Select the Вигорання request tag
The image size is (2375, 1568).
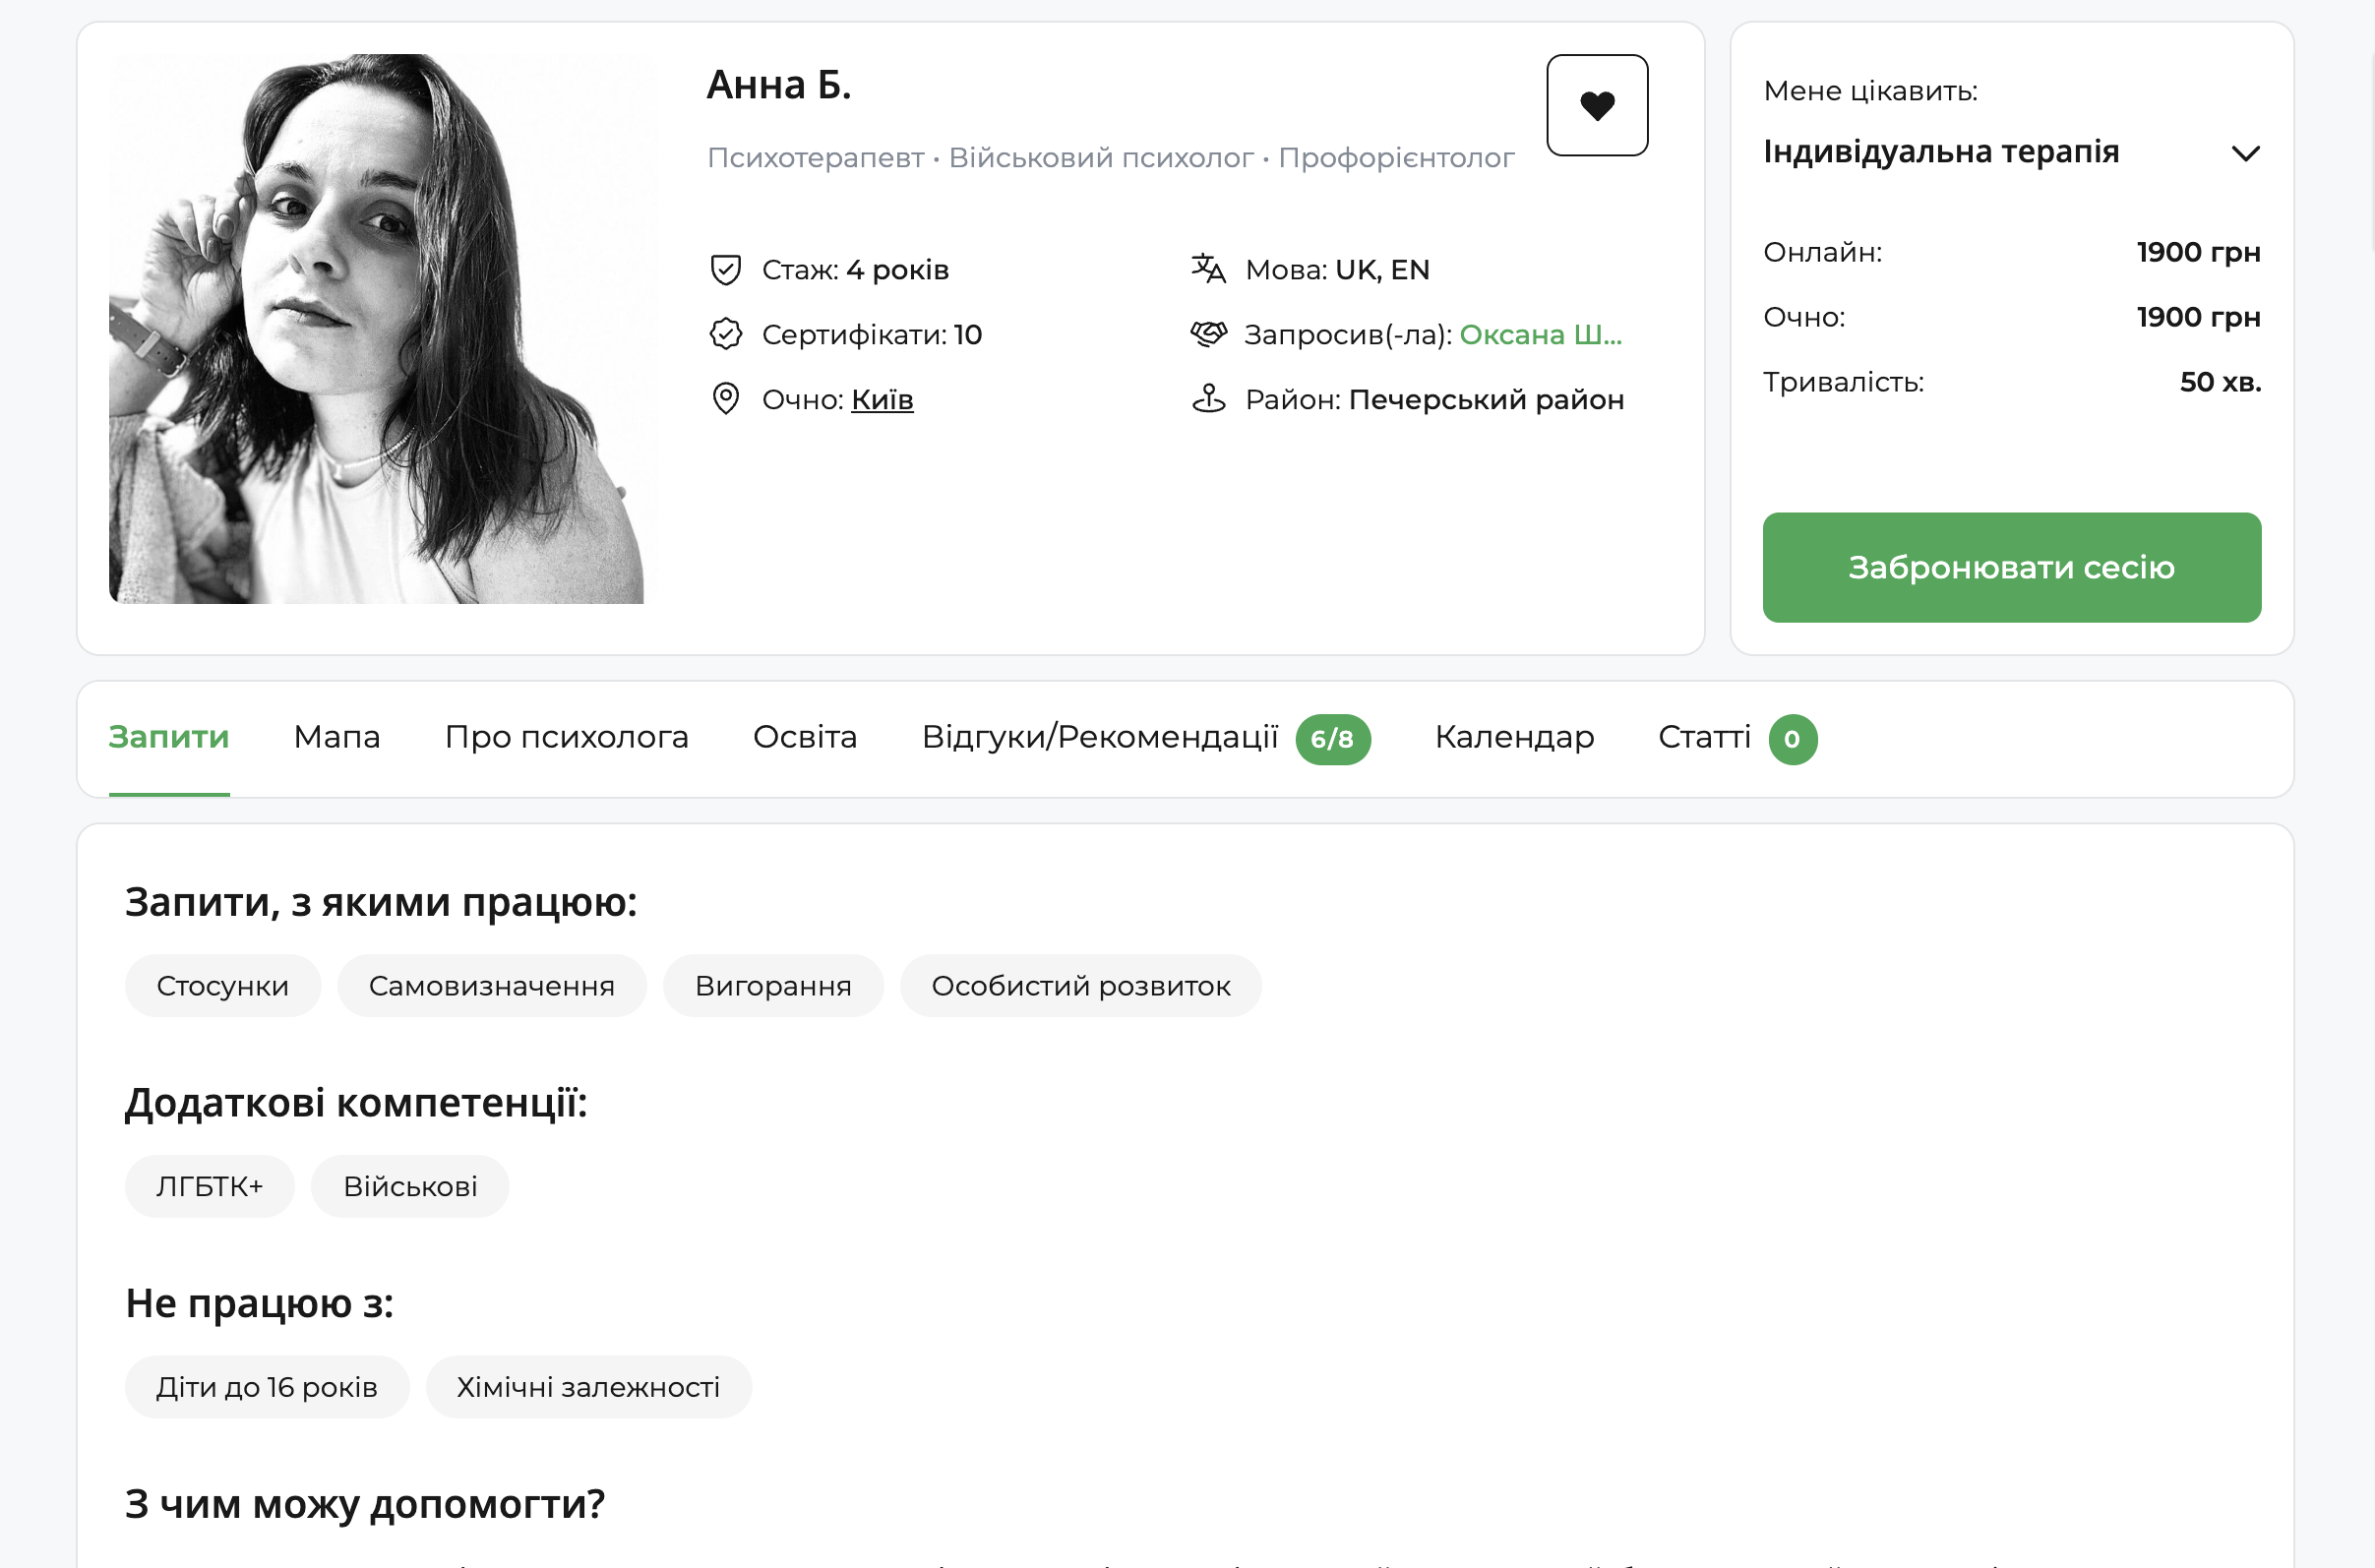tap(773, 986)
